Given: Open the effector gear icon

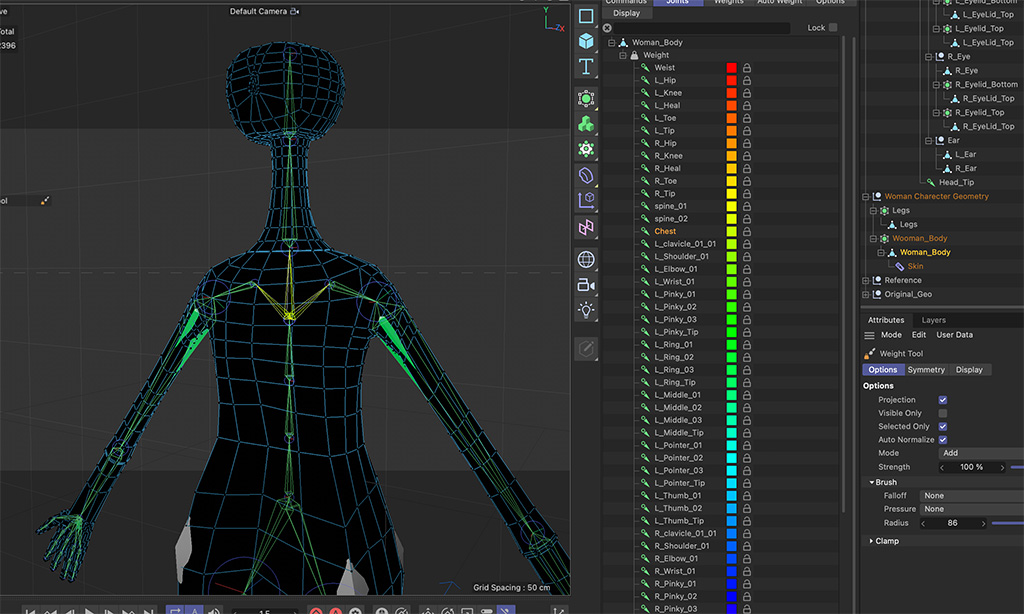Looking at the screenshot, I should pyautogui.click(x=586, y=149).
